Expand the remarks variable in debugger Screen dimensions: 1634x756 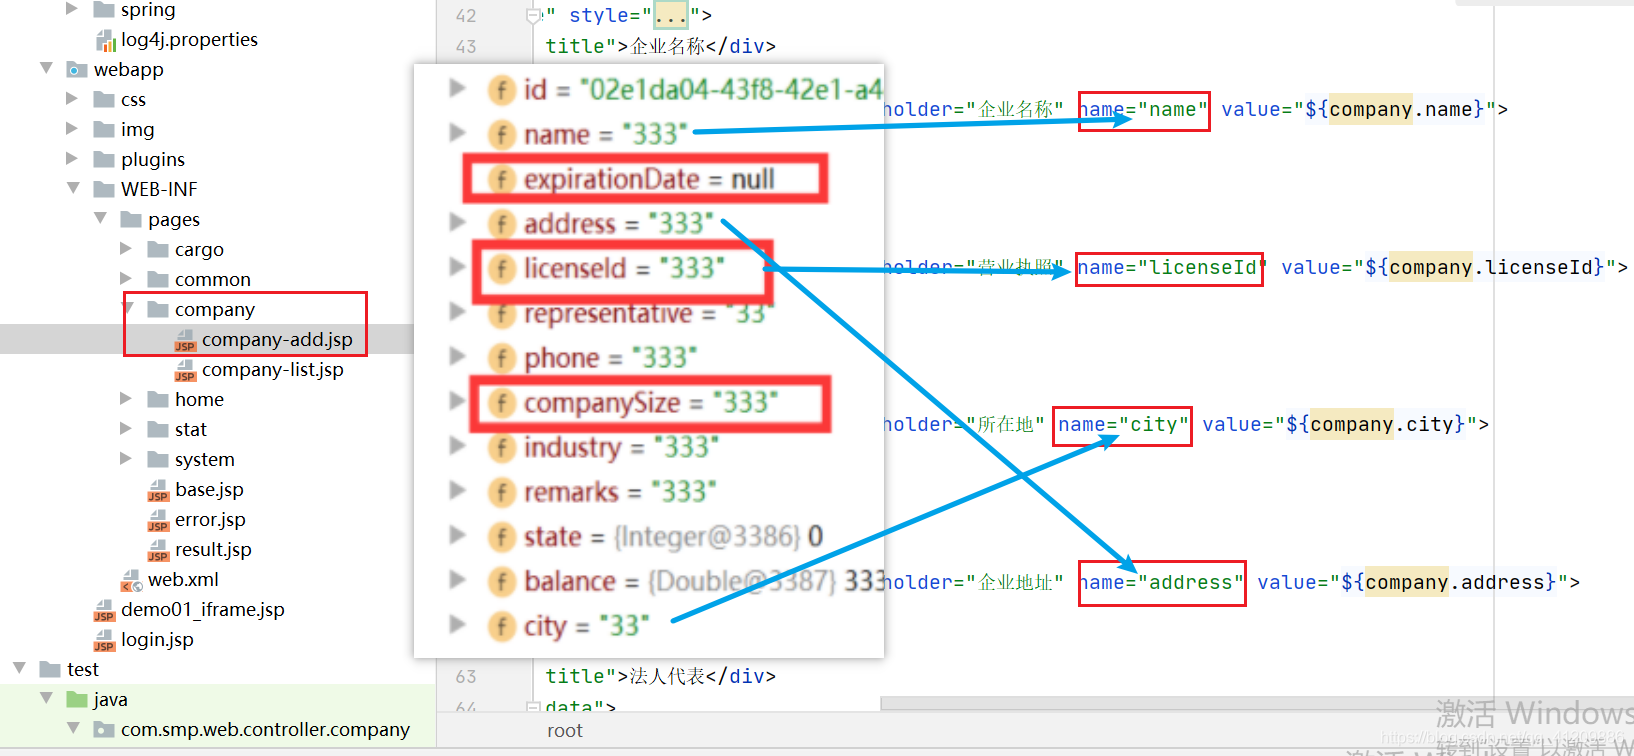click(x=458, y=490)
